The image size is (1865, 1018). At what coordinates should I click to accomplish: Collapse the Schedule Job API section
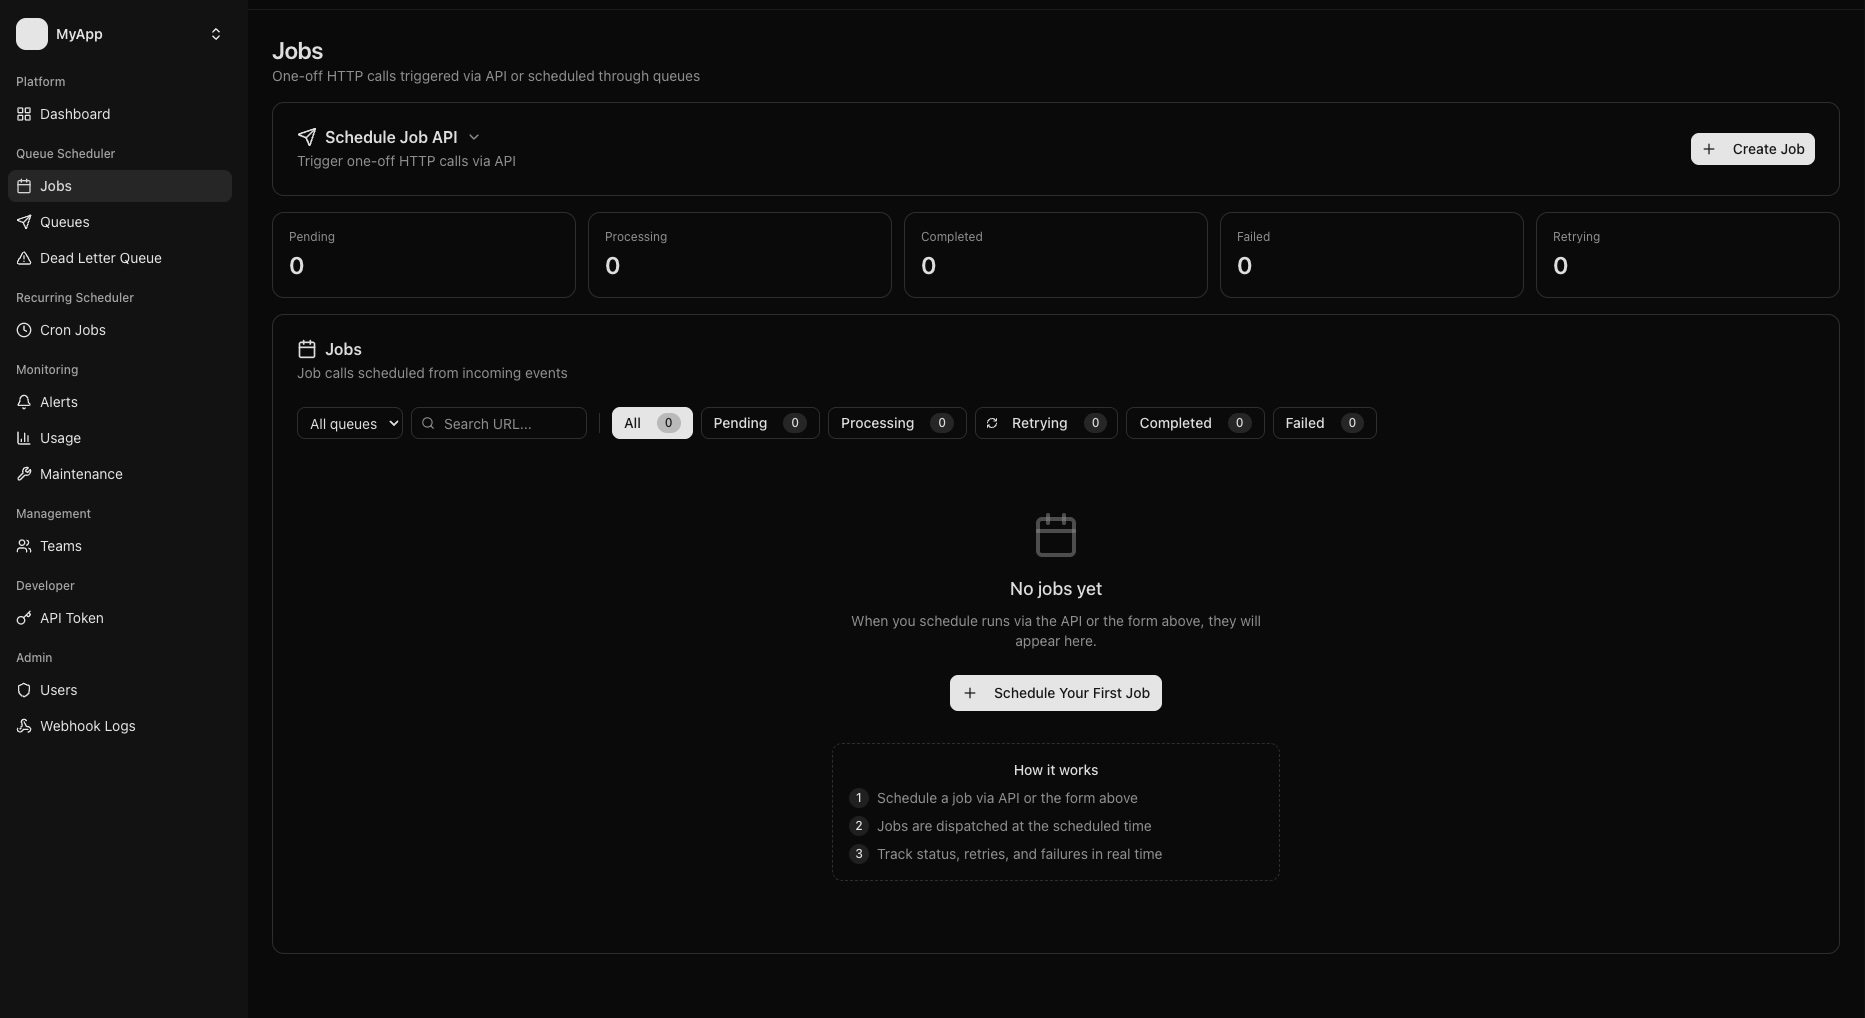(x=474, y=137)
